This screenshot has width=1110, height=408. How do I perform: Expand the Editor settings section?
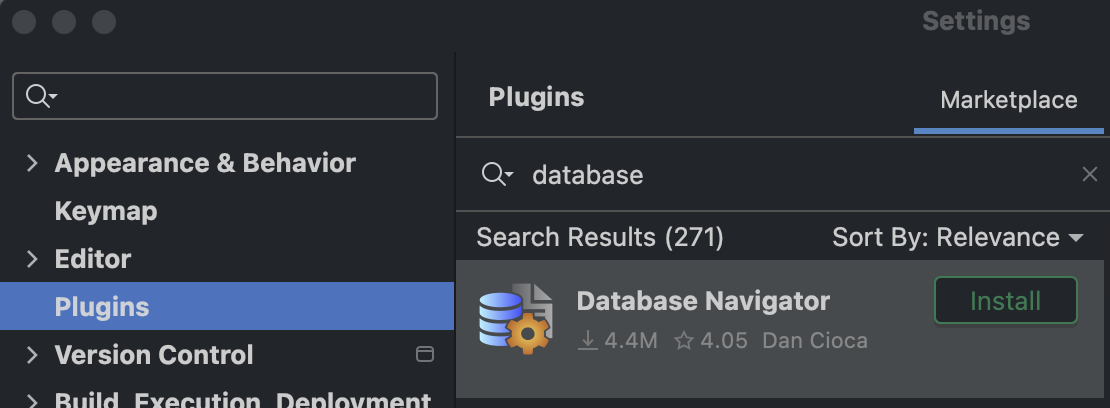[32, 259]
